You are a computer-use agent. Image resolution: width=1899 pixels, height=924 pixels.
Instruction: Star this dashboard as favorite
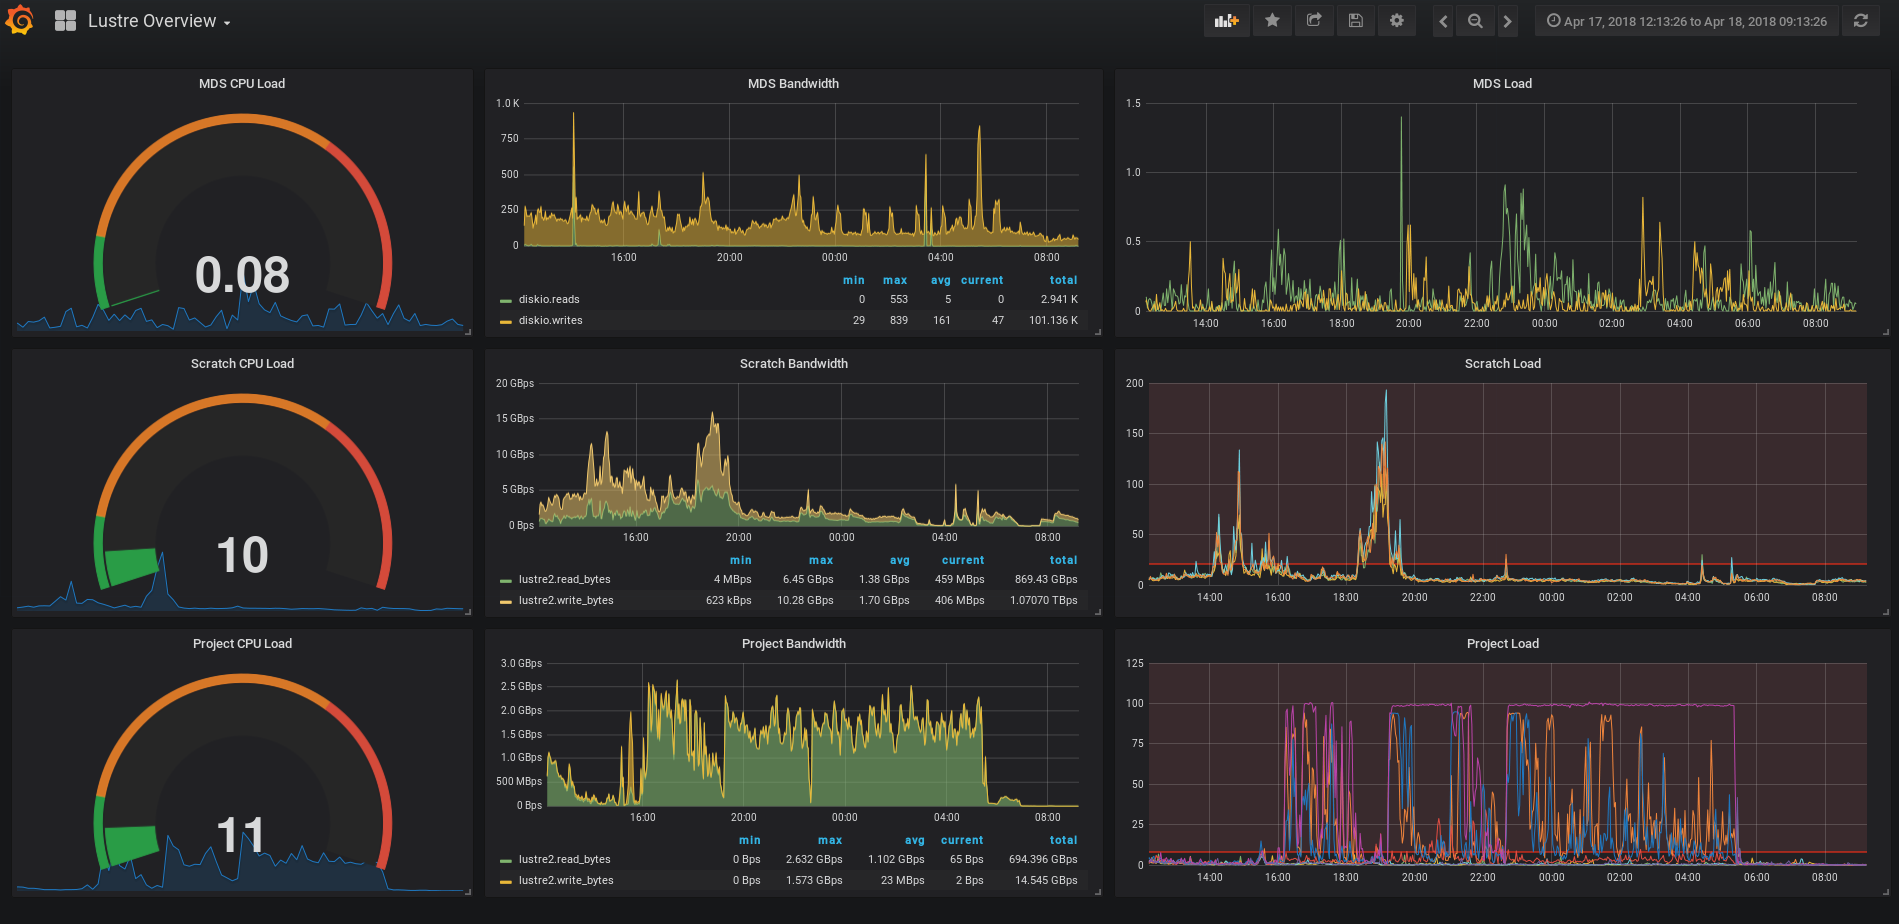click(1272, 21)
